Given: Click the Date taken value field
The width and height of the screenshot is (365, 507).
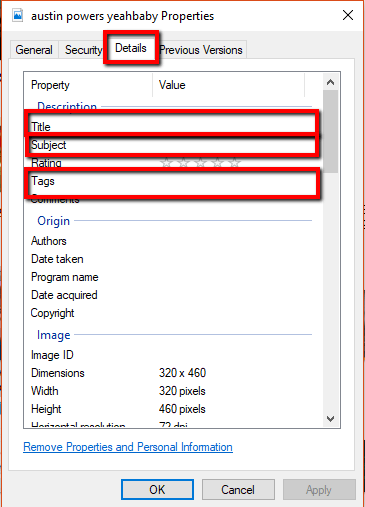Looking at the screenshot, I should [233, 259].
